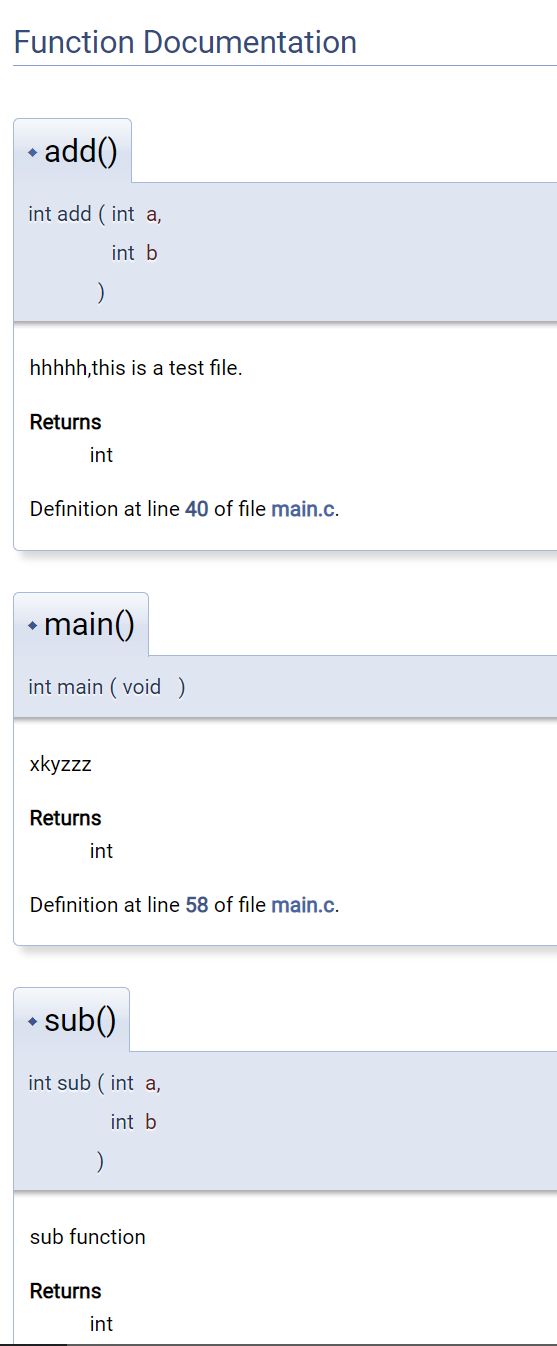Click the 'int main ( void )' prototype
The width and height of the screenshot is (557, 1346).
(107, 687)
